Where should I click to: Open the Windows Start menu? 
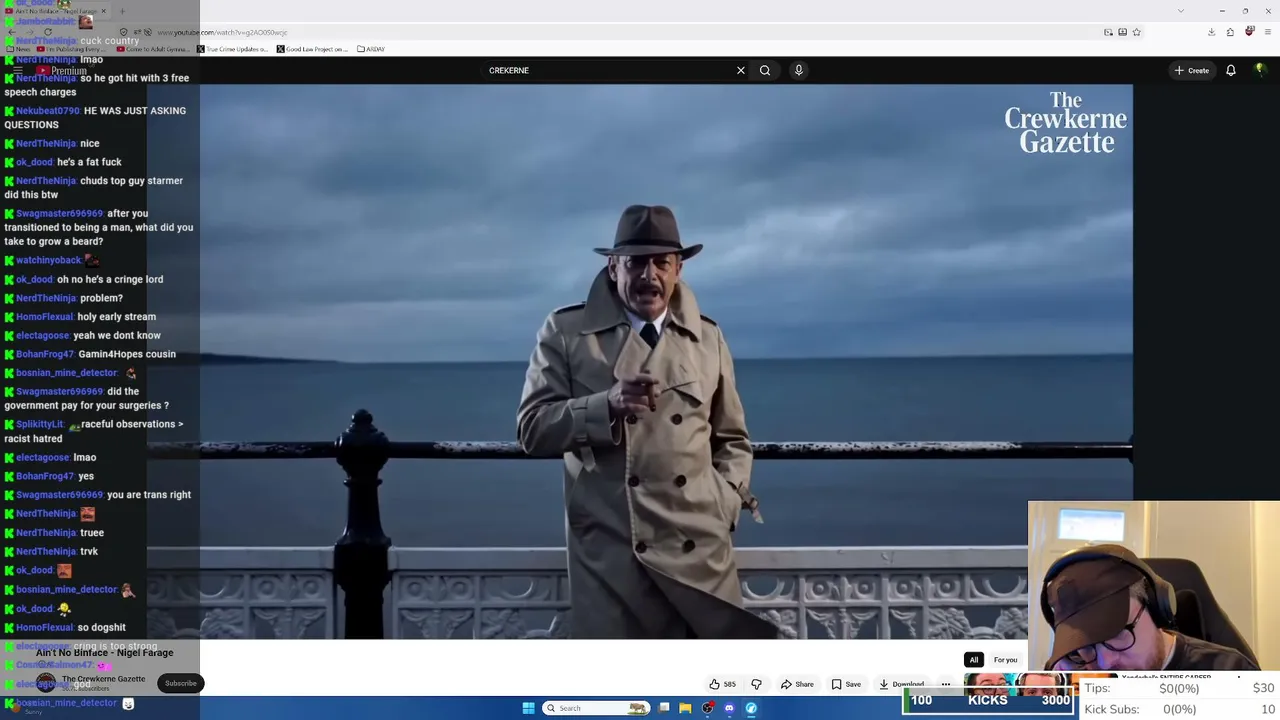click(528, 708)
